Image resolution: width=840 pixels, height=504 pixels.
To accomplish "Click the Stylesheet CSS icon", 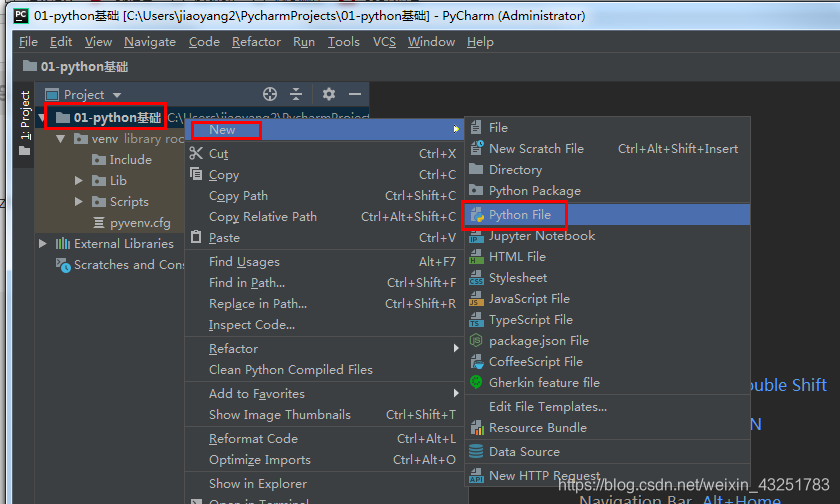I will [x=476, y=278].
